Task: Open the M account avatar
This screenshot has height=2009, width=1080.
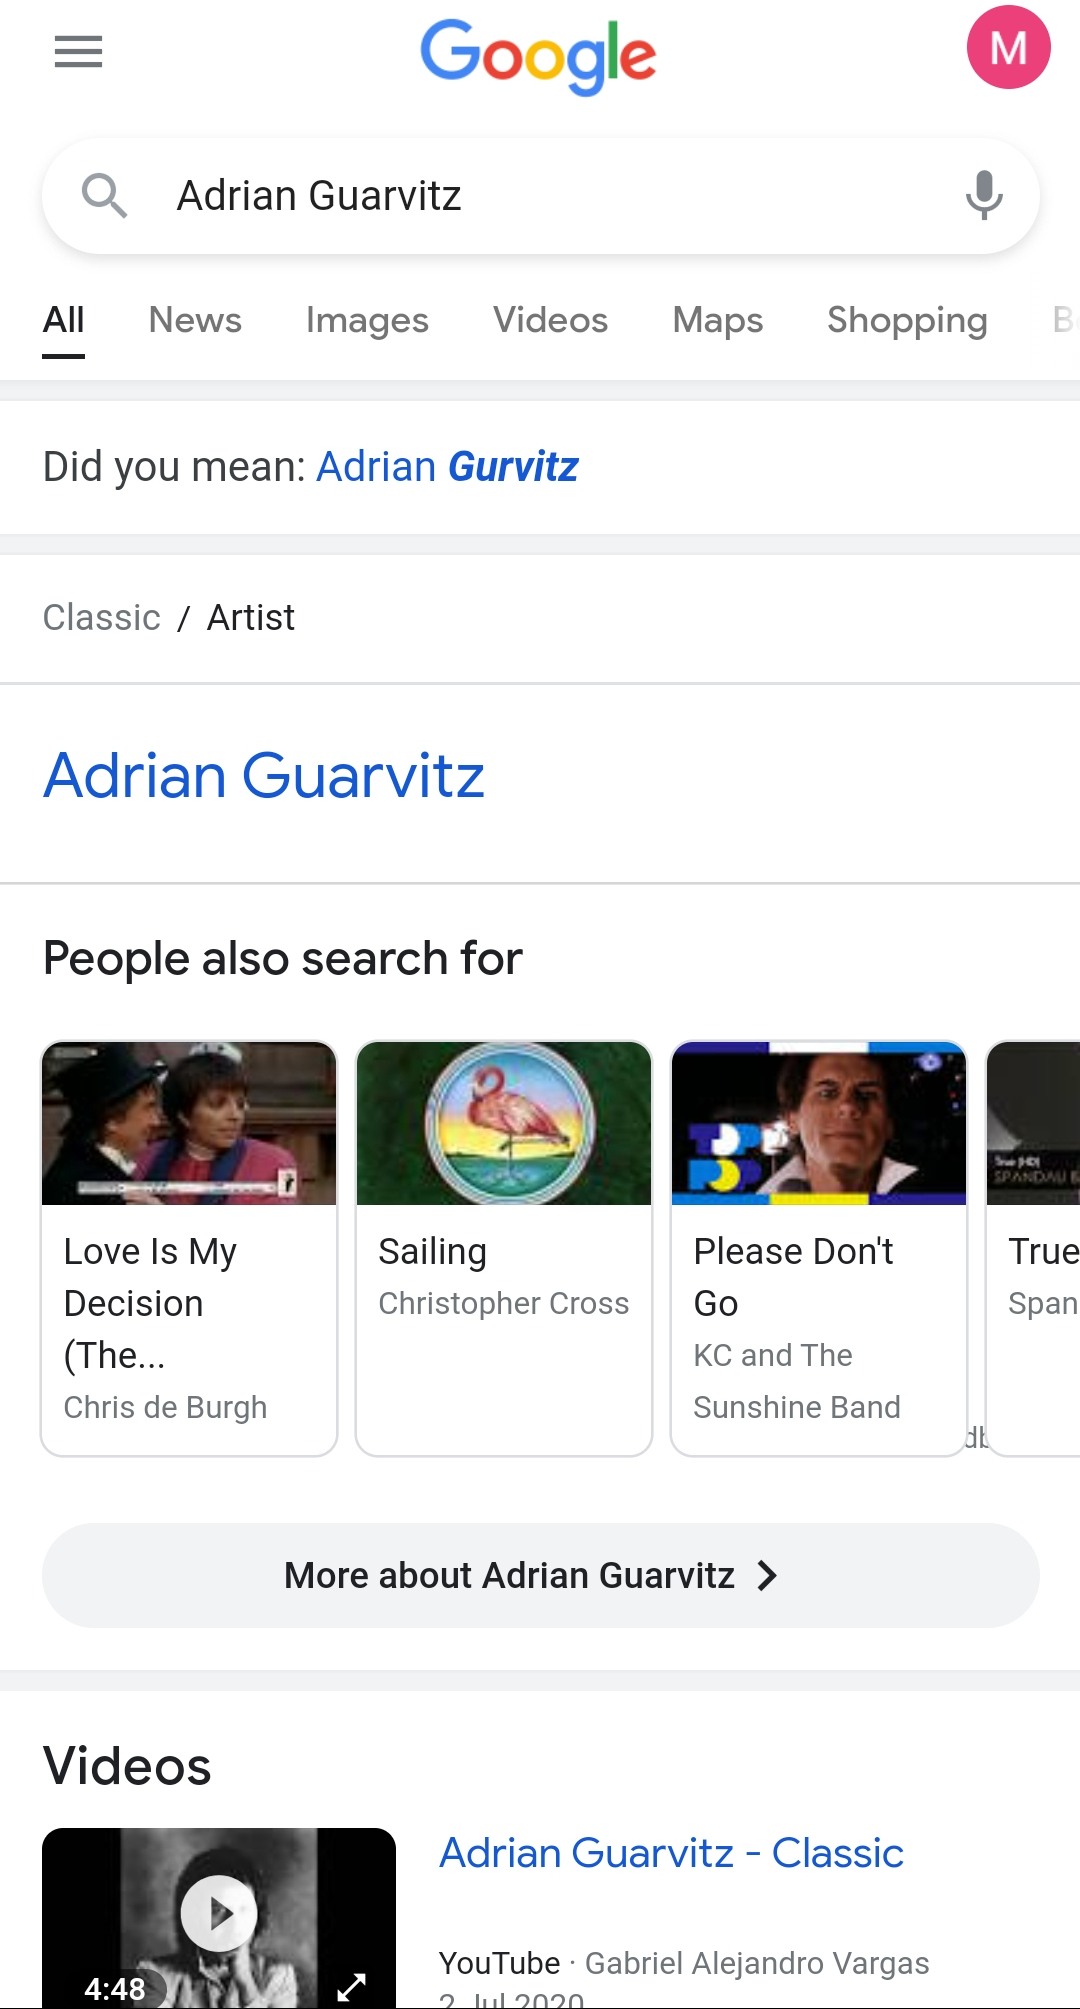Action: (1008, 48)
